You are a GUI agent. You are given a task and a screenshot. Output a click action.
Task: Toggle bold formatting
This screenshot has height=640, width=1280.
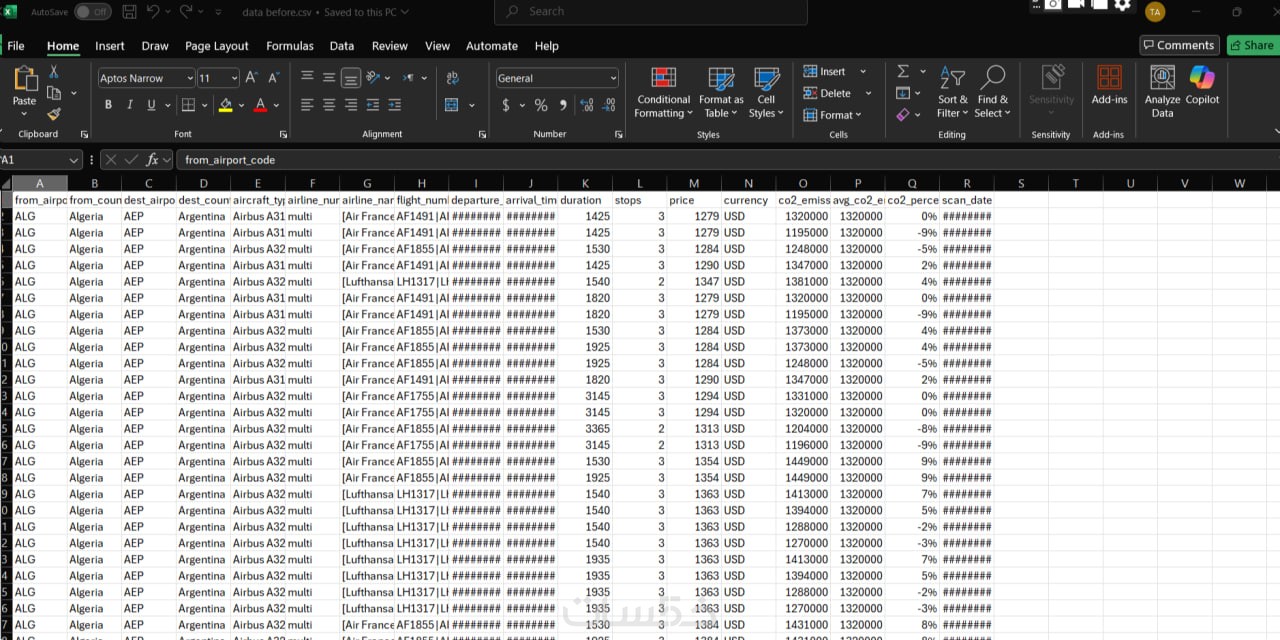click(108, 105)
